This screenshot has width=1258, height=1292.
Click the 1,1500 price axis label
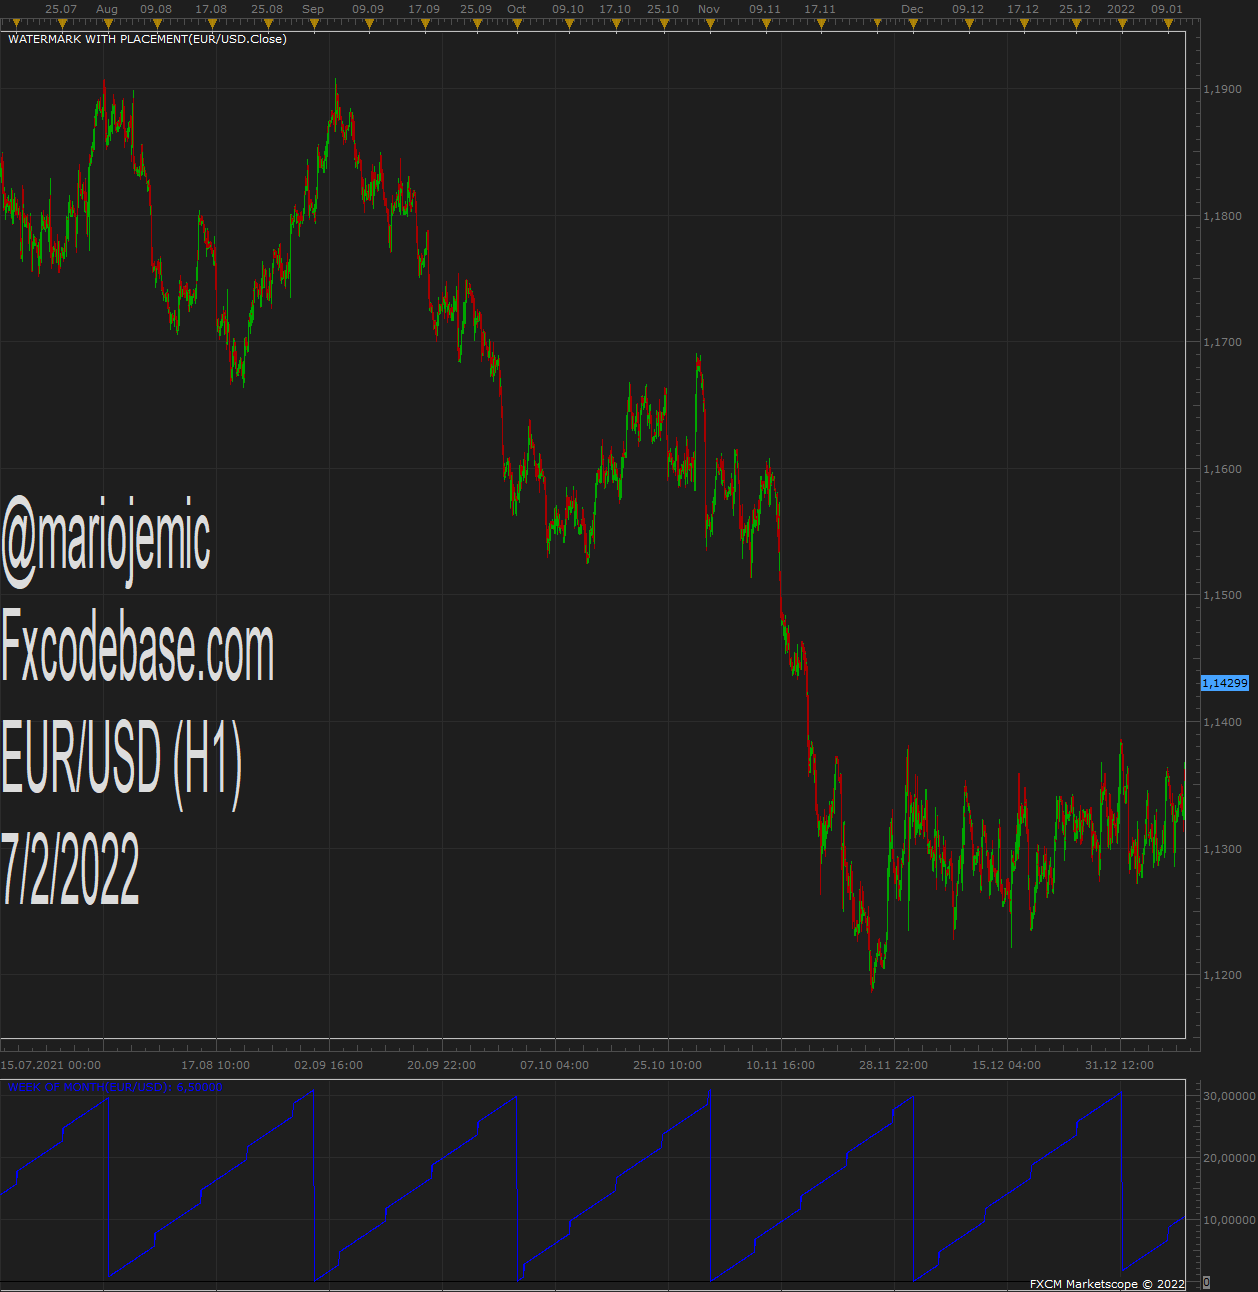click(x=1222, y=595)
